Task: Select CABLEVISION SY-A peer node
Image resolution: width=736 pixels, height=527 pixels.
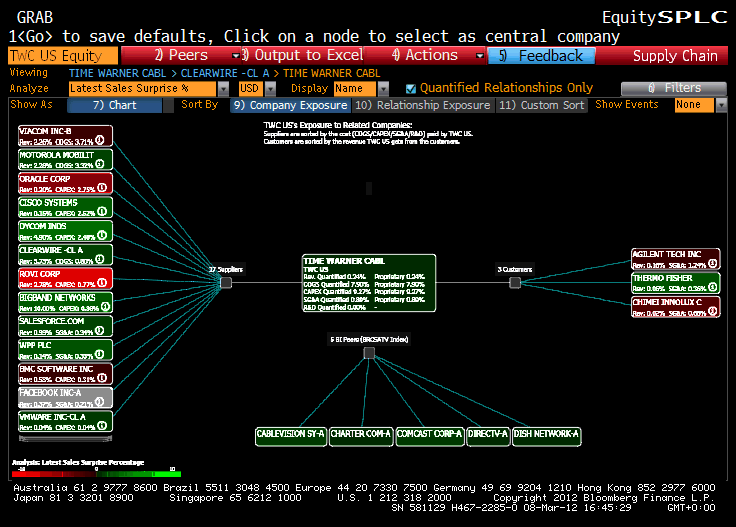Action: (291, 436)
